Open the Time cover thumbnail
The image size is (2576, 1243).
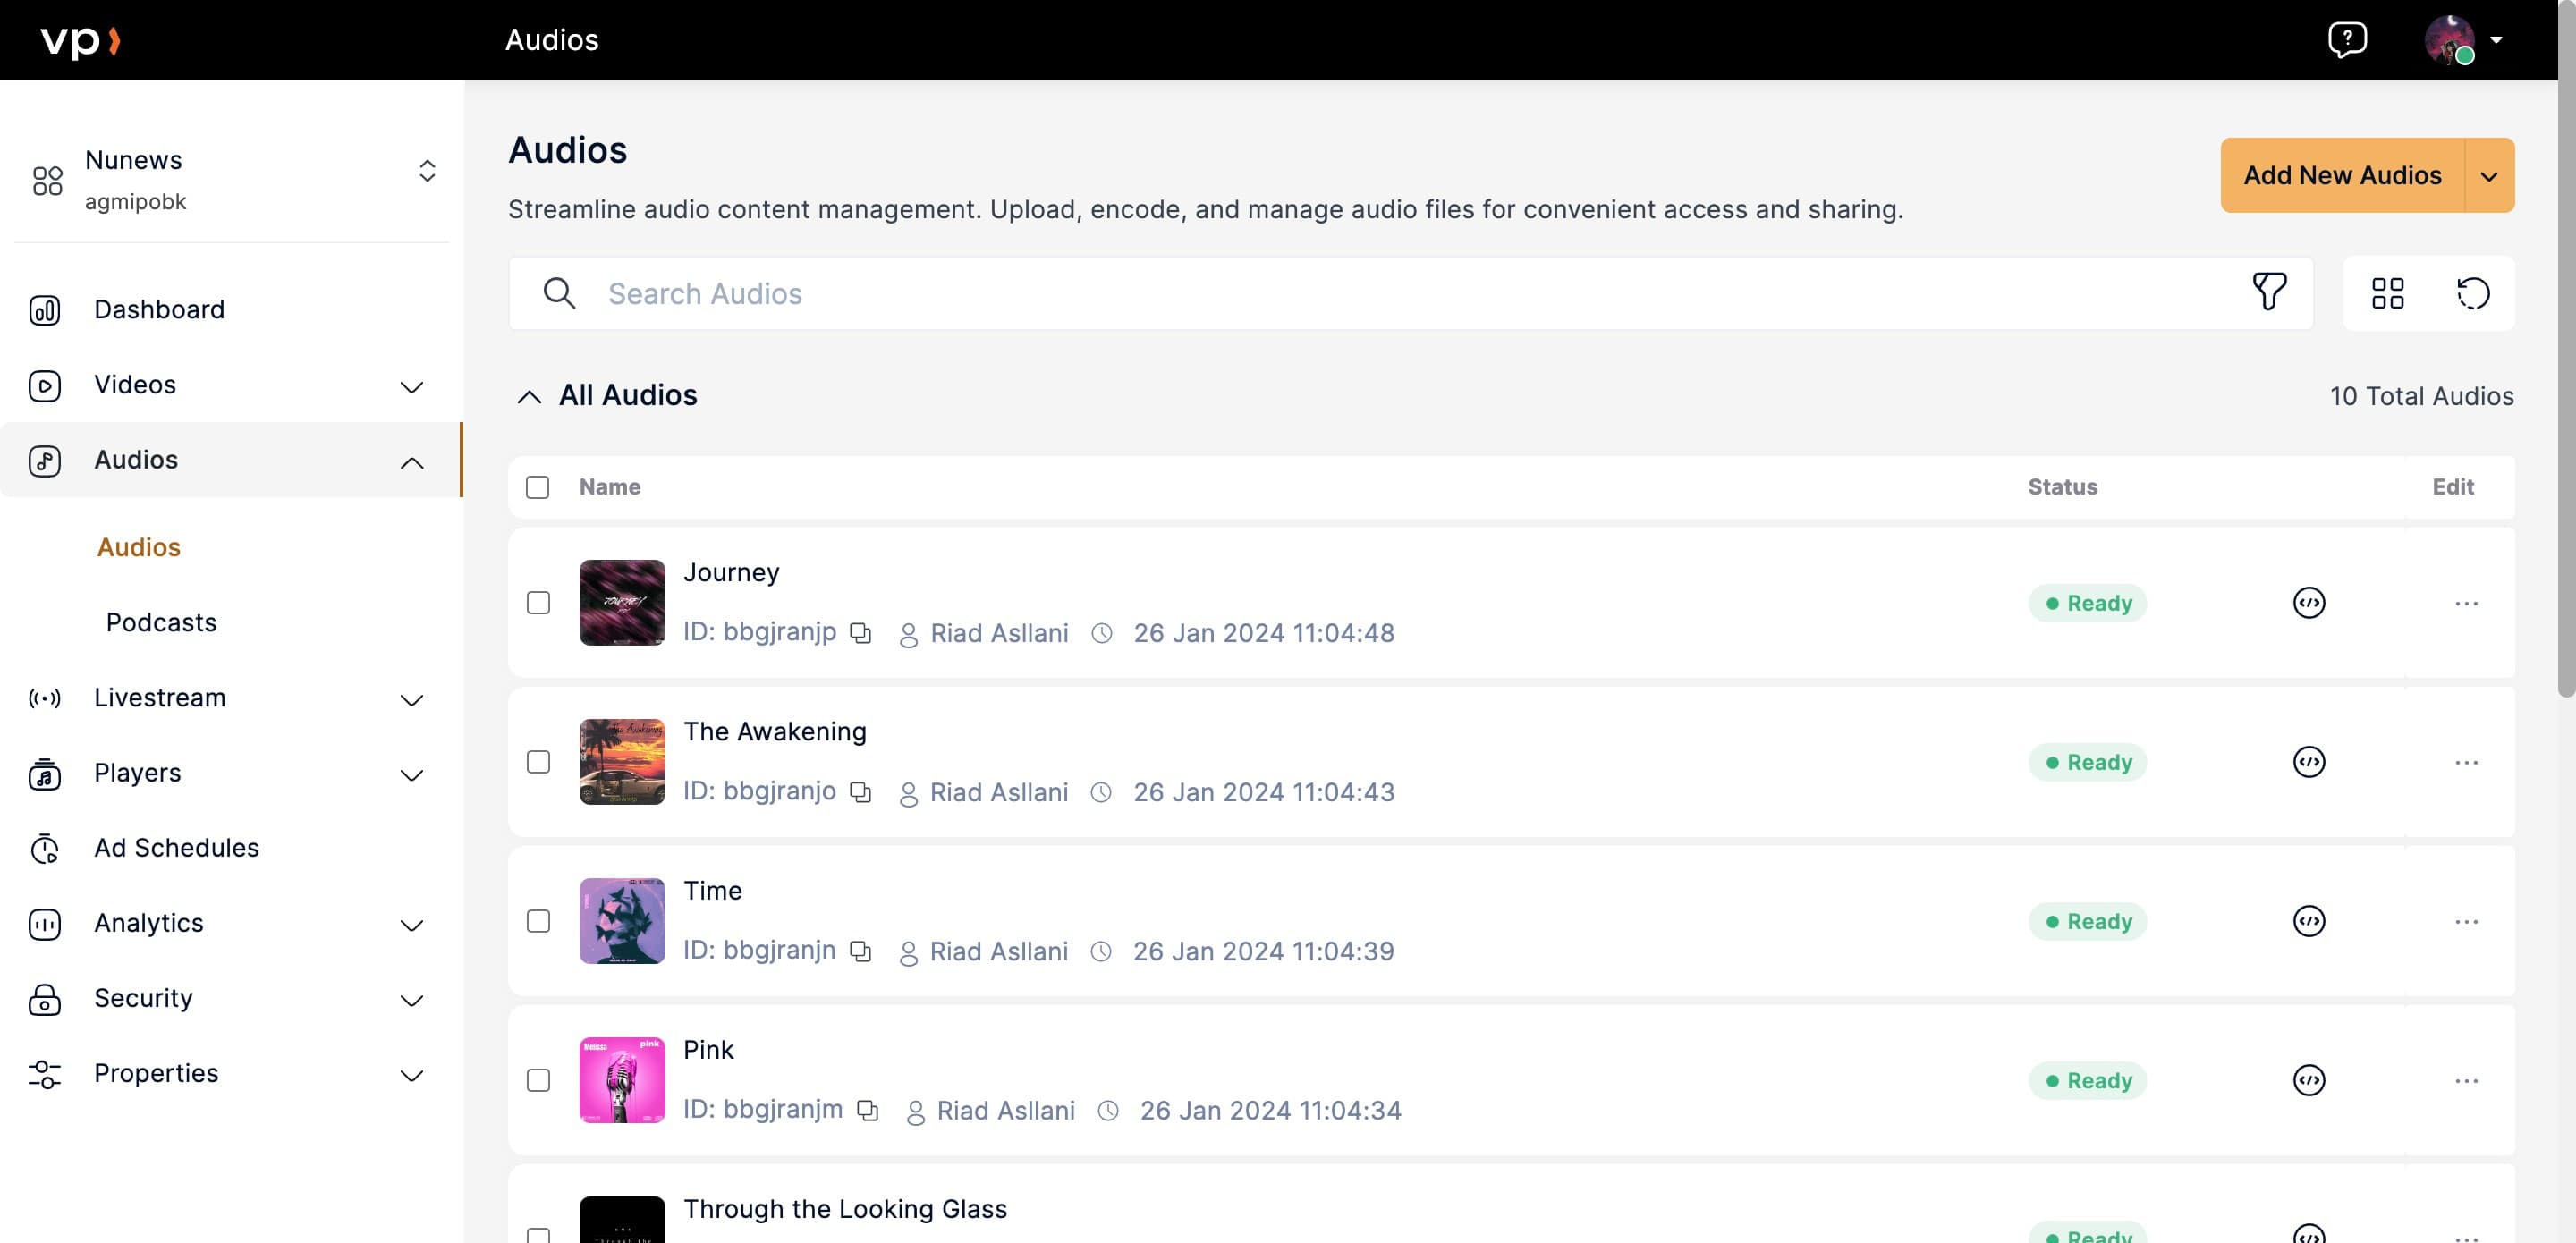[x=622, y=920]
